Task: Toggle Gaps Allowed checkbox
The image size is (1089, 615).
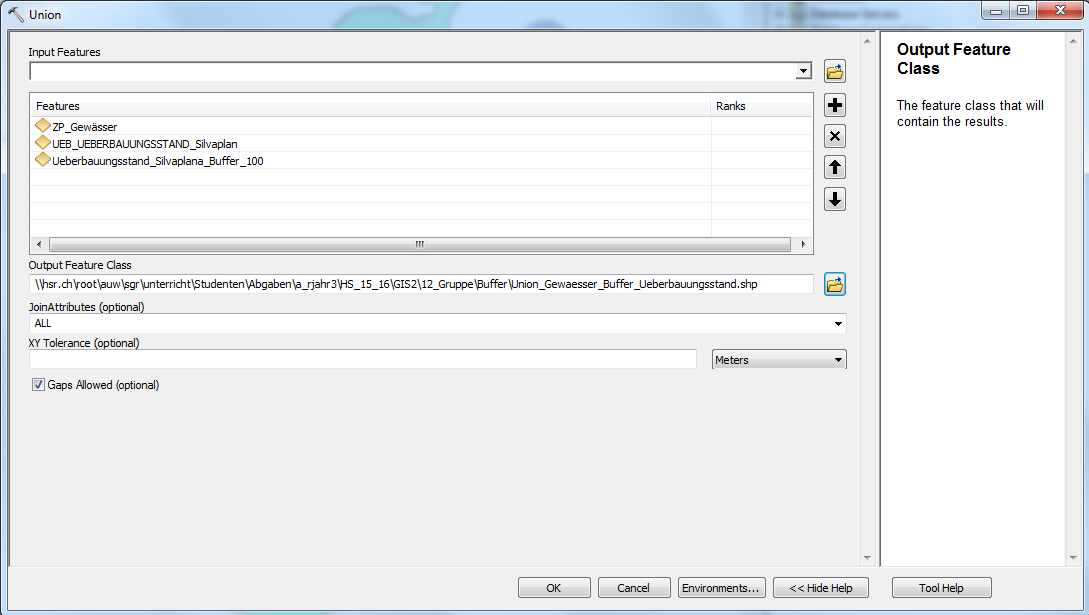Action: 38,385
